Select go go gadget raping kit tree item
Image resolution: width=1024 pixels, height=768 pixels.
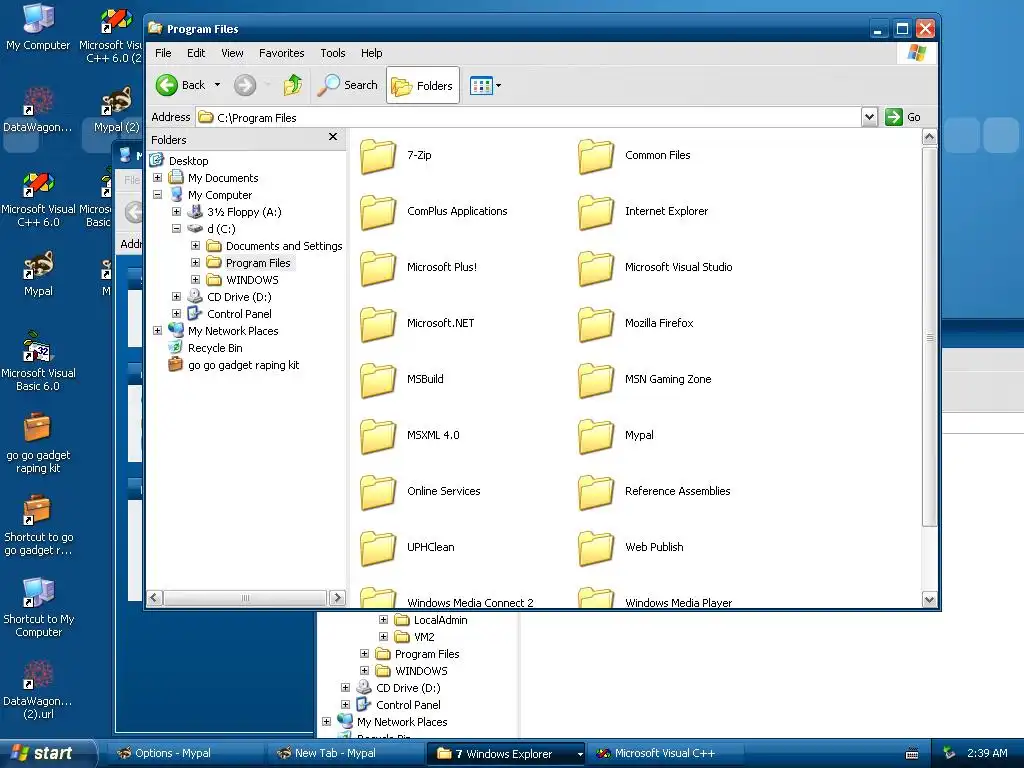click(x=243, y=365)
